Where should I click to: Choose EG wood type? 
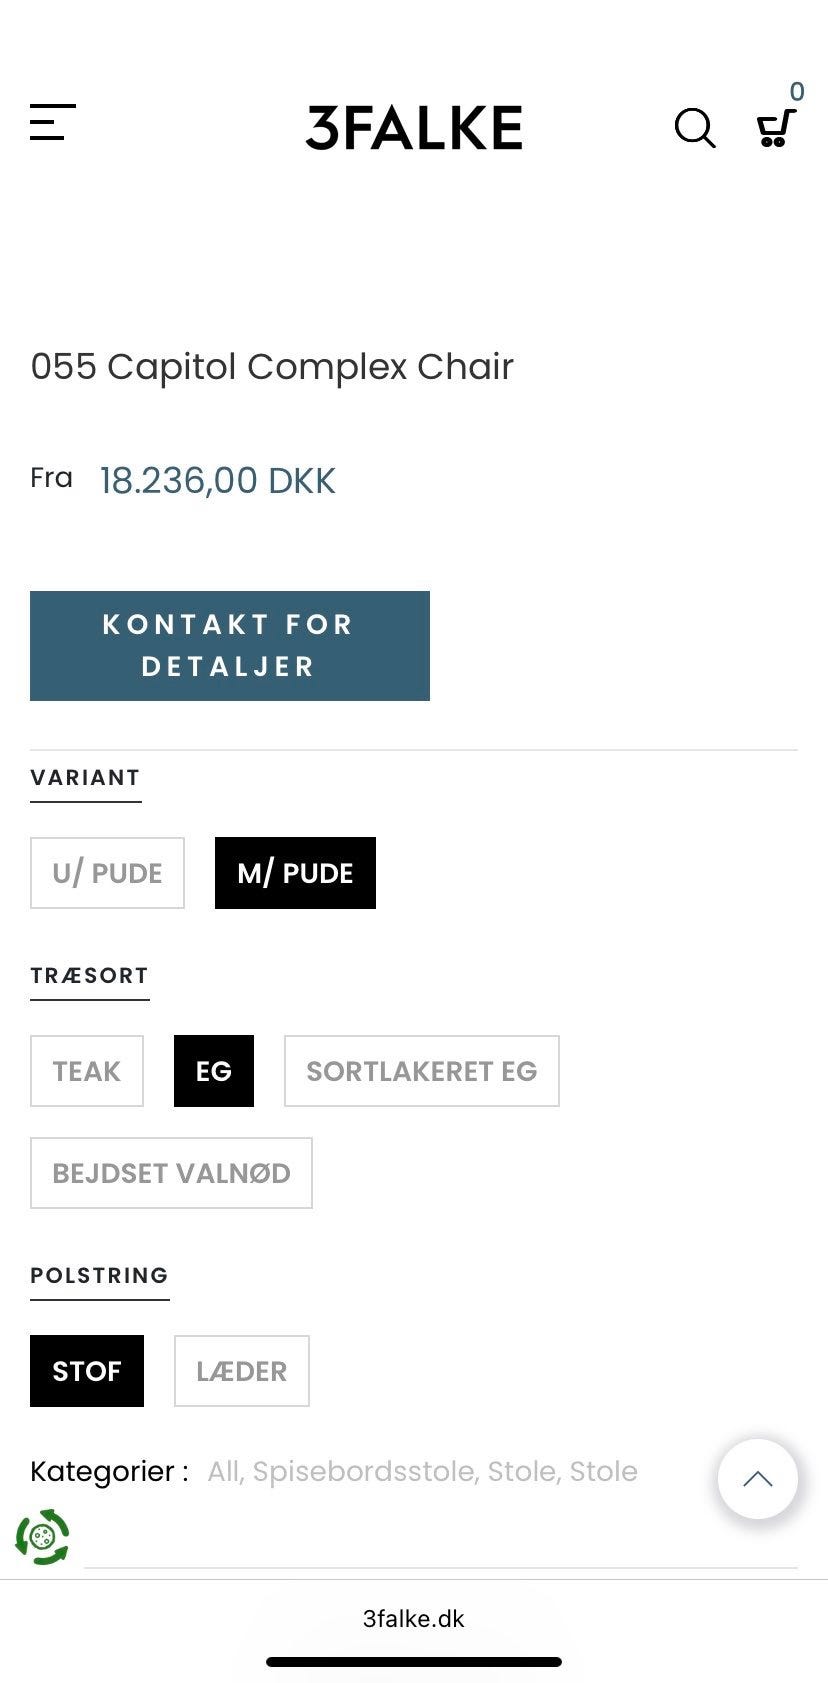pyautogui.click(x=214, y=1071)
